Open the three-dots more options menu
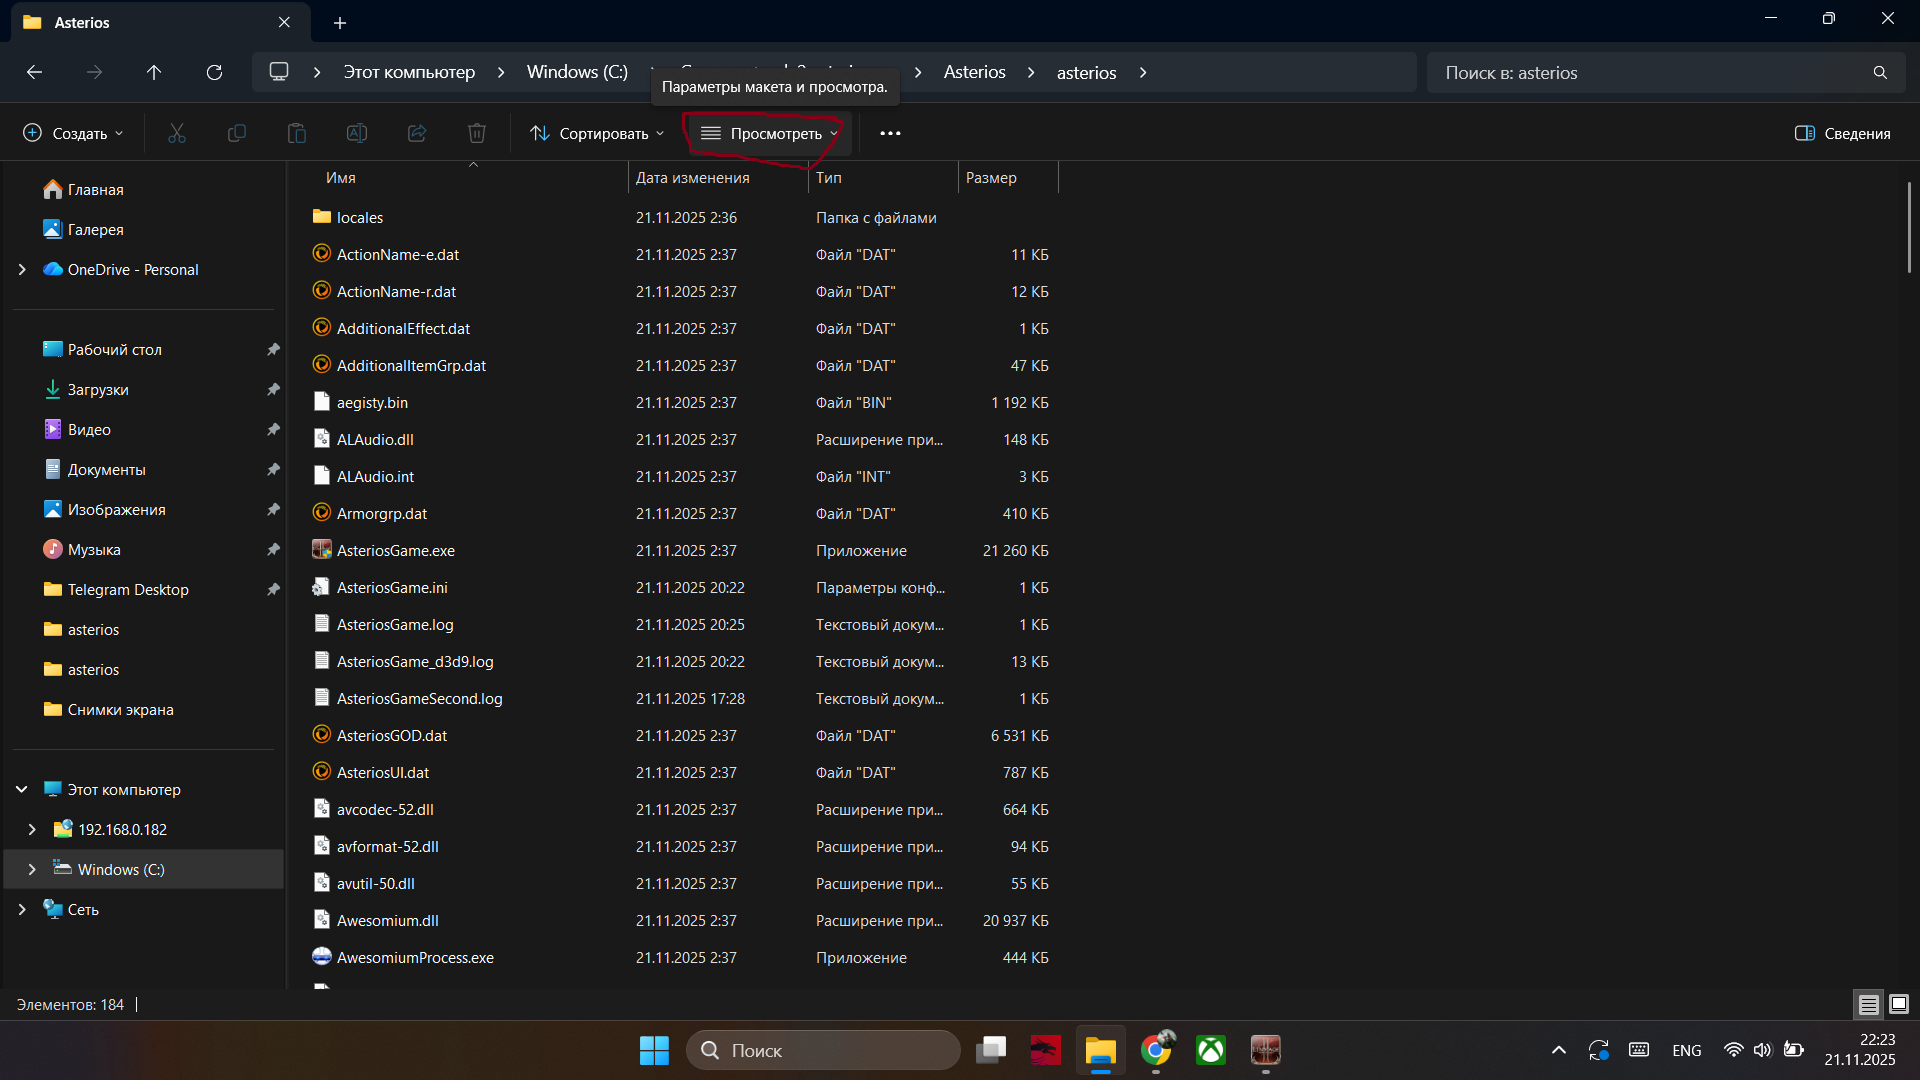Viewport: 1920px width, 1080px height. tap(890, 133)
